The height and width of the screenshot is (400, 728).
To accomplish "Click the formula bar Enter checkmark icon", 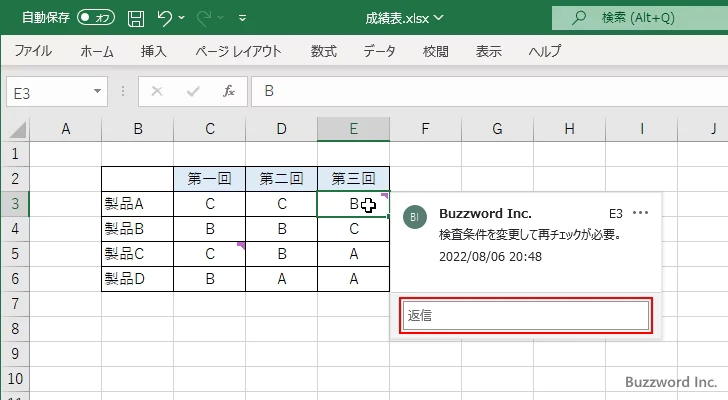I will 193,91.
